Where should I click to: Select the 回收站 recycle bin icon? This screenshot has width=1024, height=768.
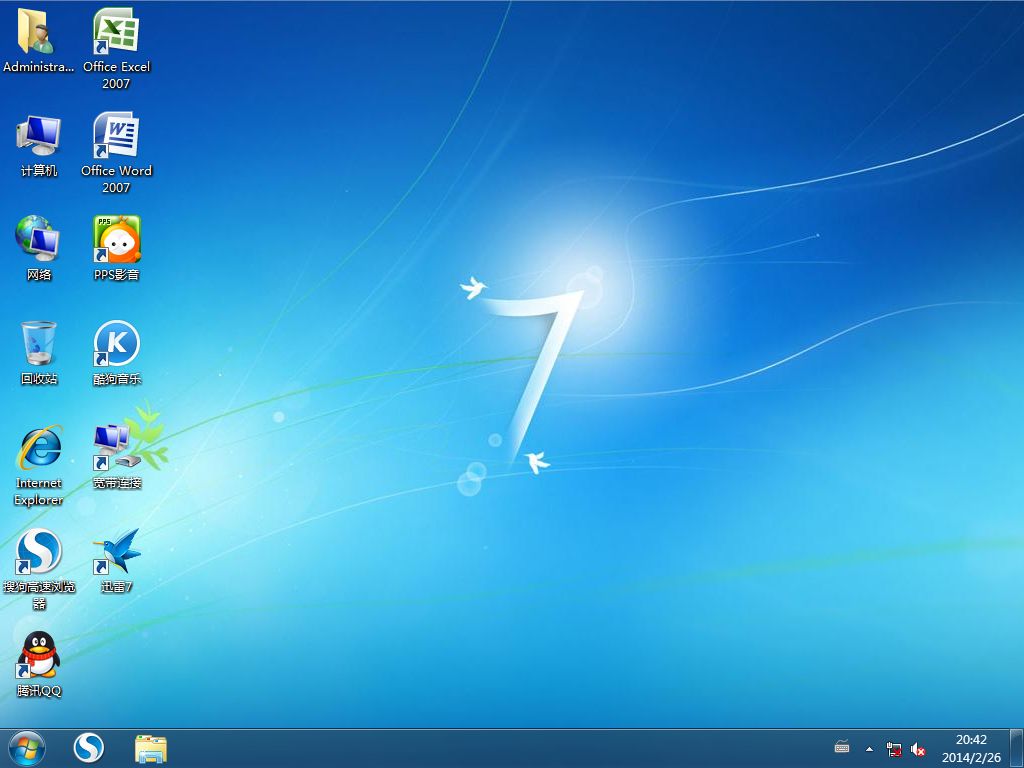(39, 353)
